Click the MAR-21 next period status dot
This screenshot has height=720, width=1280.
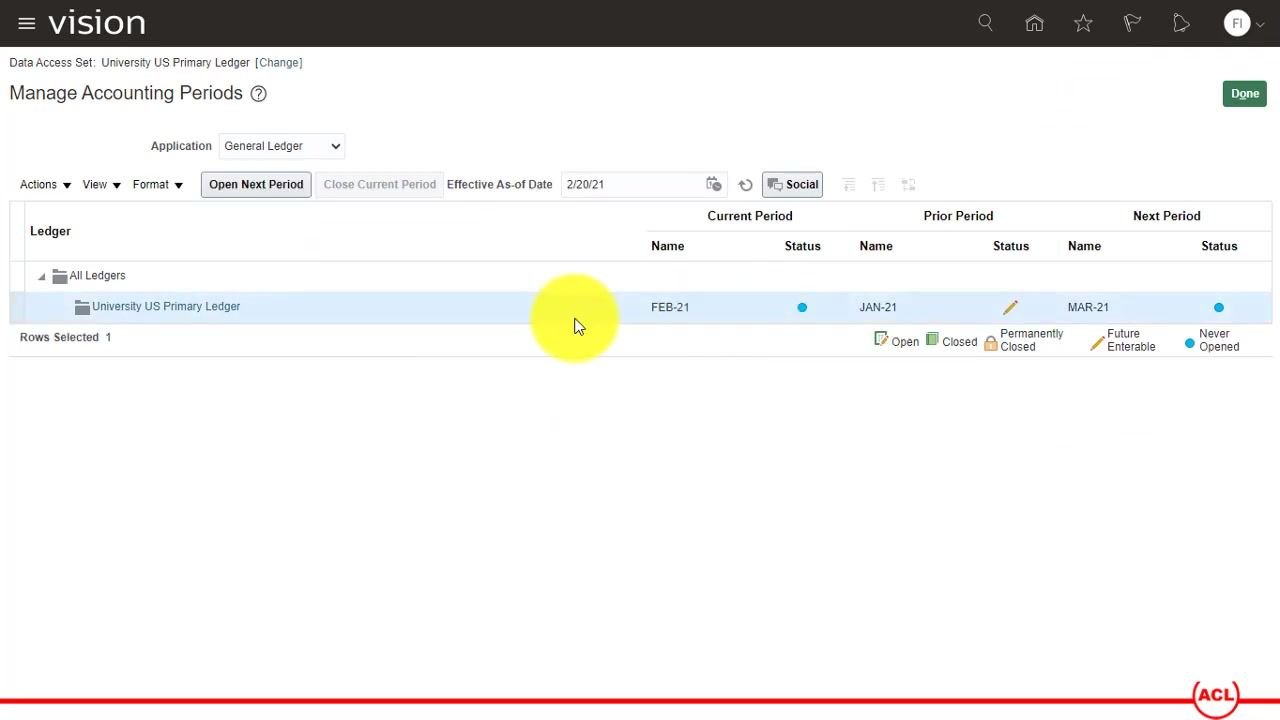tap(1218, 307)
